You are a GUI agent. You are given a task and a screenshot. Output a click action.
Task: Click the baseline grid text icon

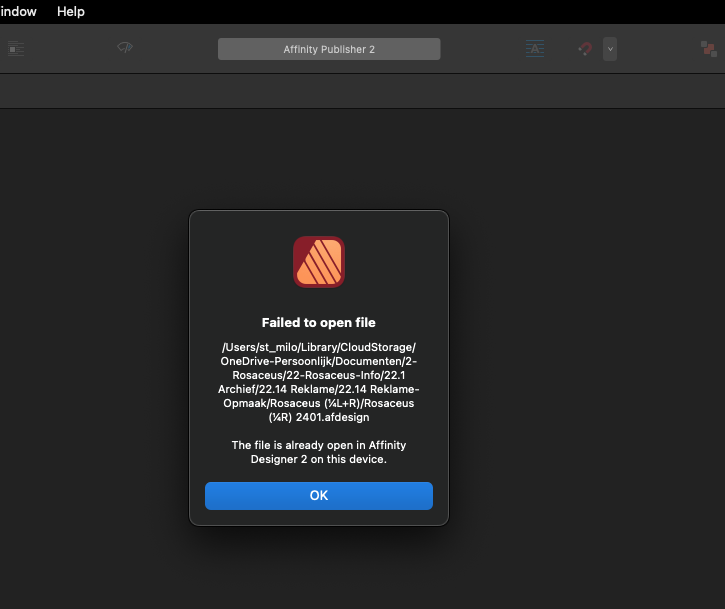[535, 49]
